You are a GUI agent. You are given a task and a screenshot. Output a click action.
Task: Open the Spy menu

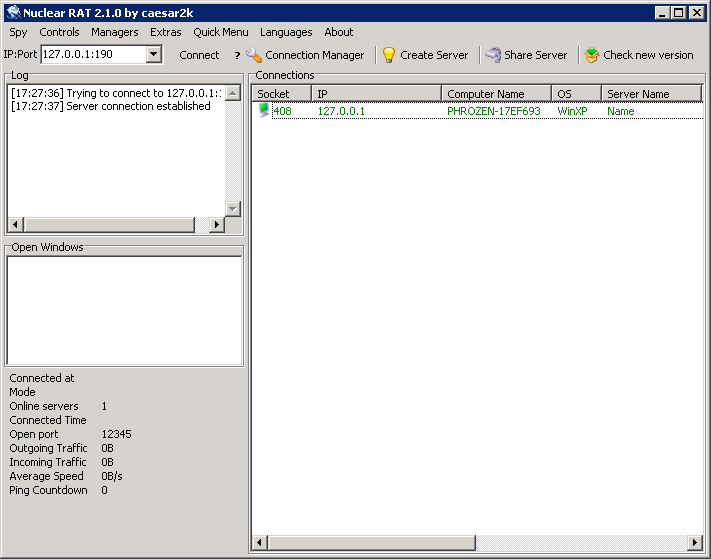pyautogui.click(x=19, y=32)
